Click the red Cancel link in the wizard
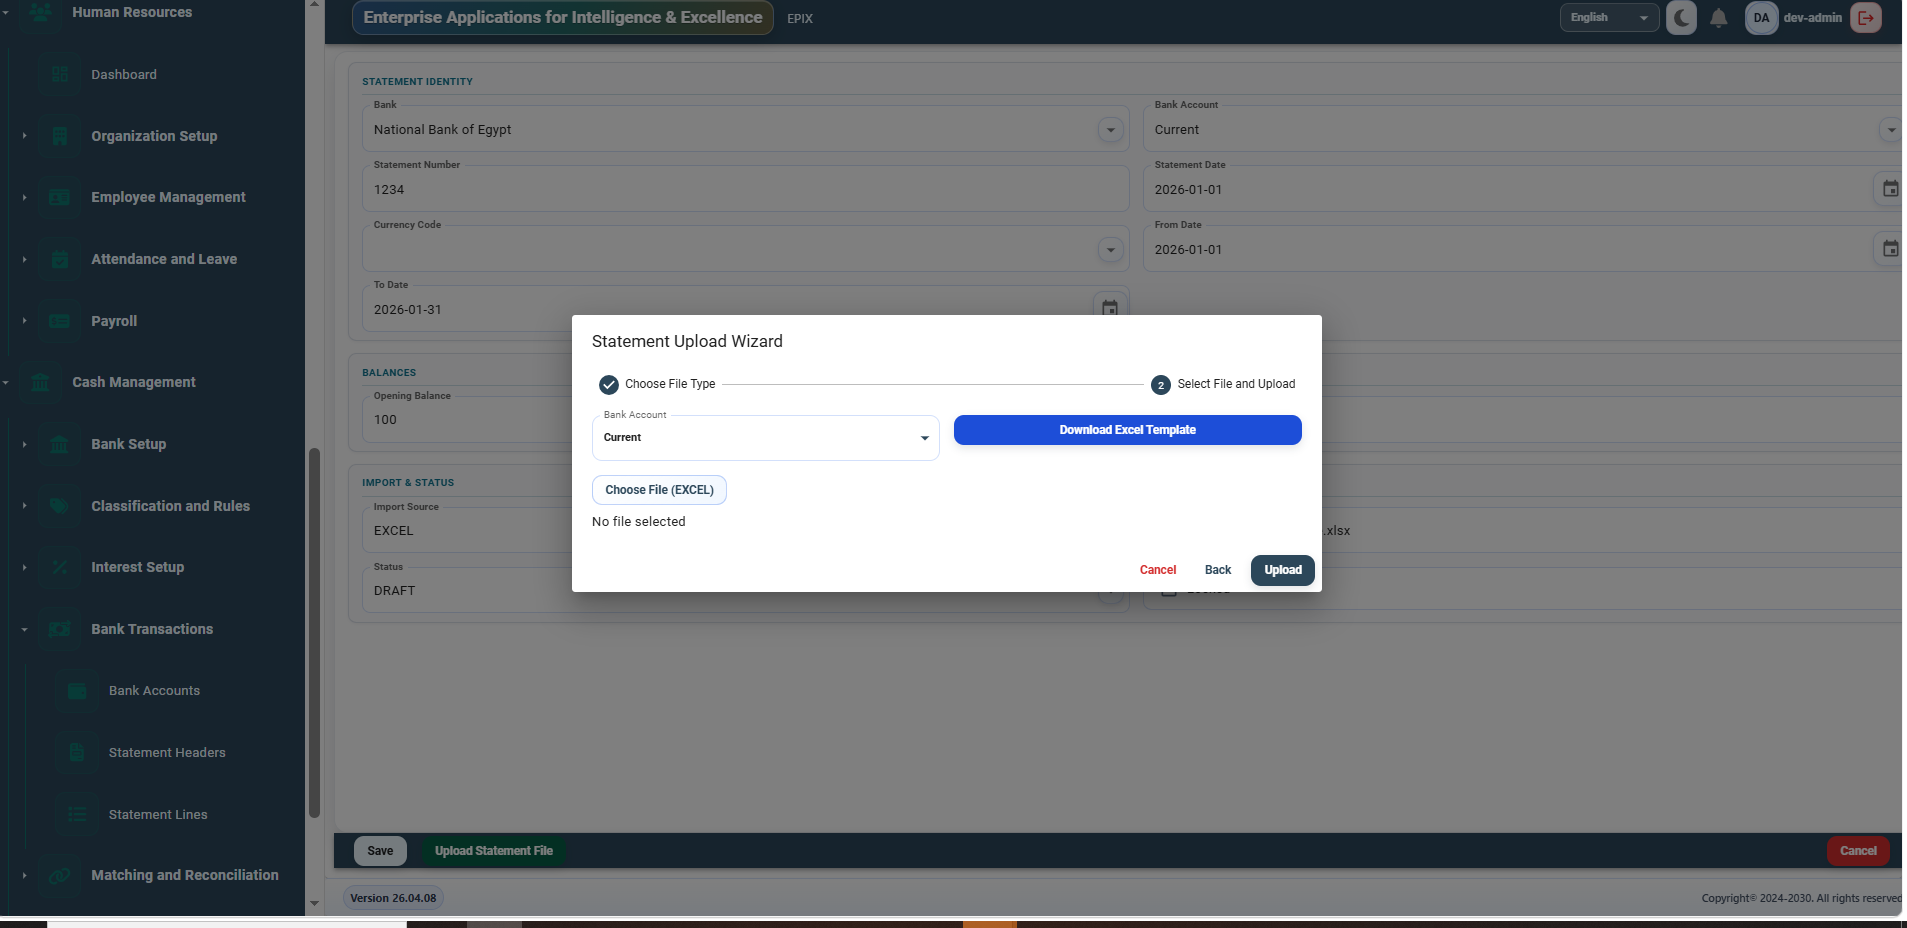 click(x=1157, y=570)
